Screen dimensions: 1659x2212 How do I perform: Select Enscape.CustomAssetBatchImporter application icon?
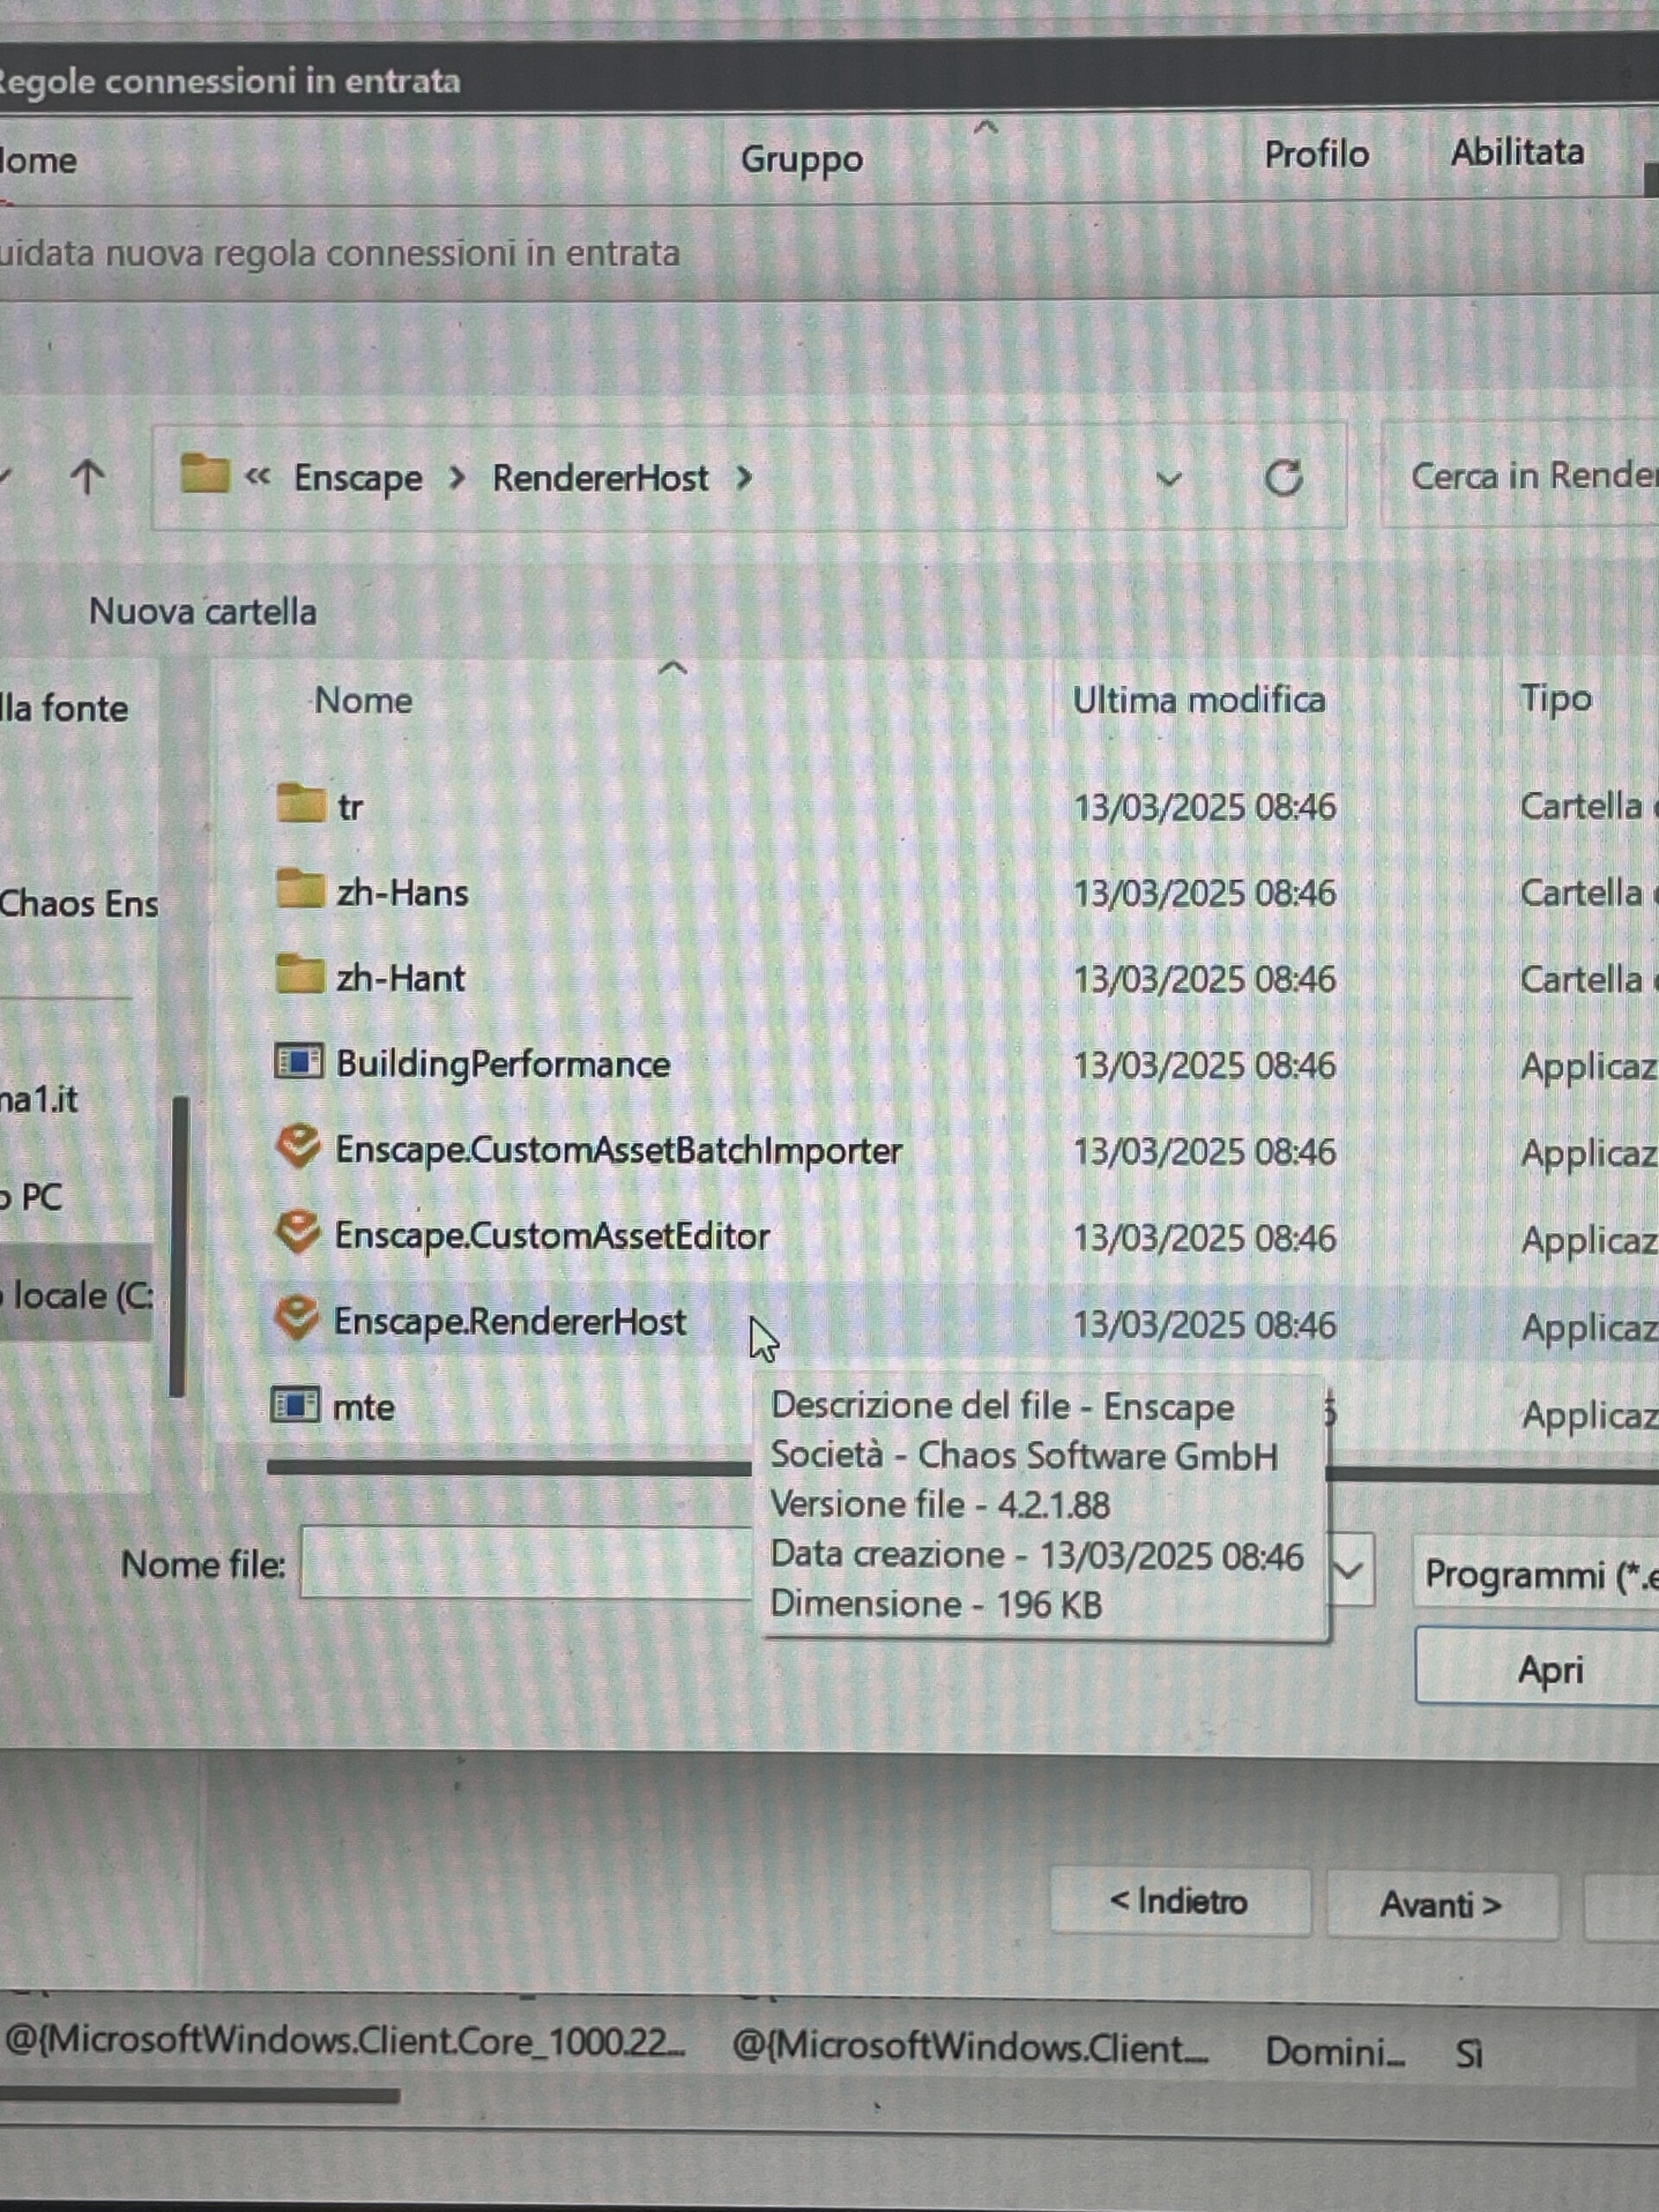pos(298,1147)
